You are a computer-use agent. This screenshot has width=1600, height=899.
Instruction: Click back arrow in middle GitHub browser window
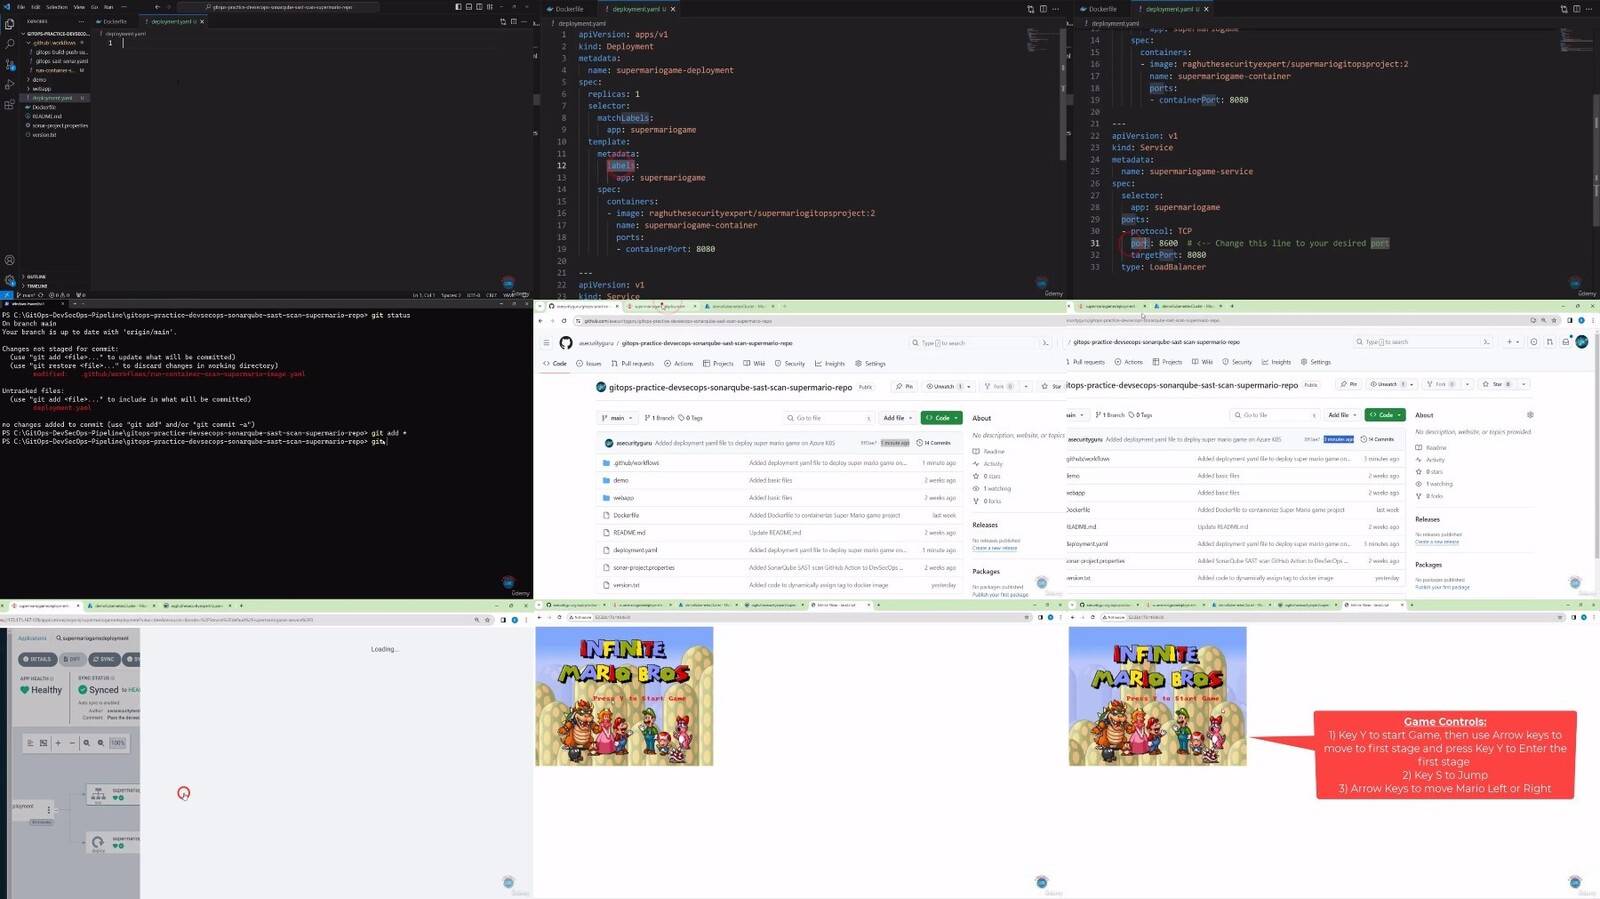[x=540, y=321]
